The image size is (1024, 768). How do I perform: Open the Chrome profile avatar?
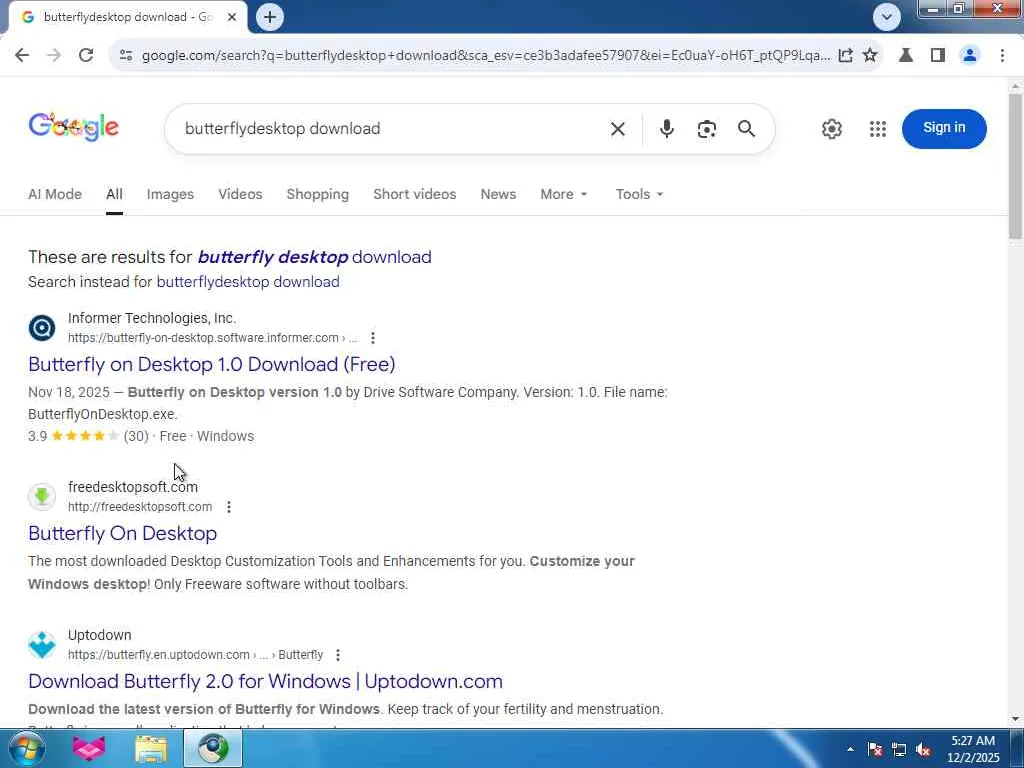coord(970,56)
